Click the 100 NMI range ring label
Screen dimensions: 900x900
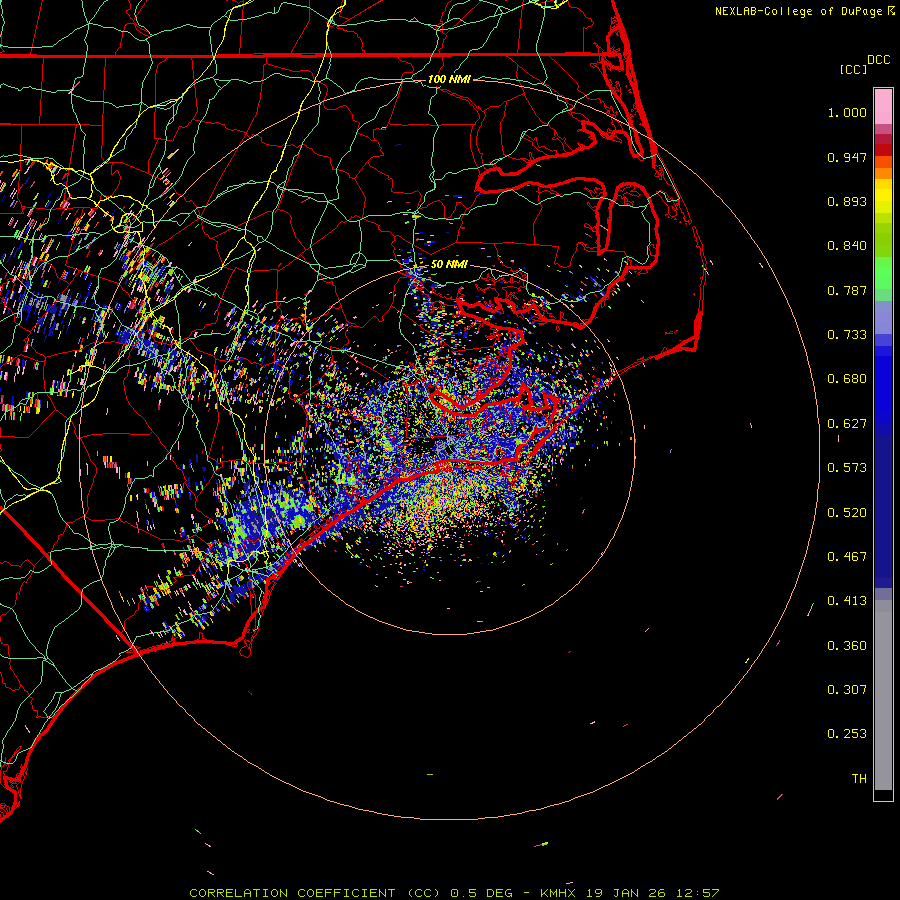449,79
